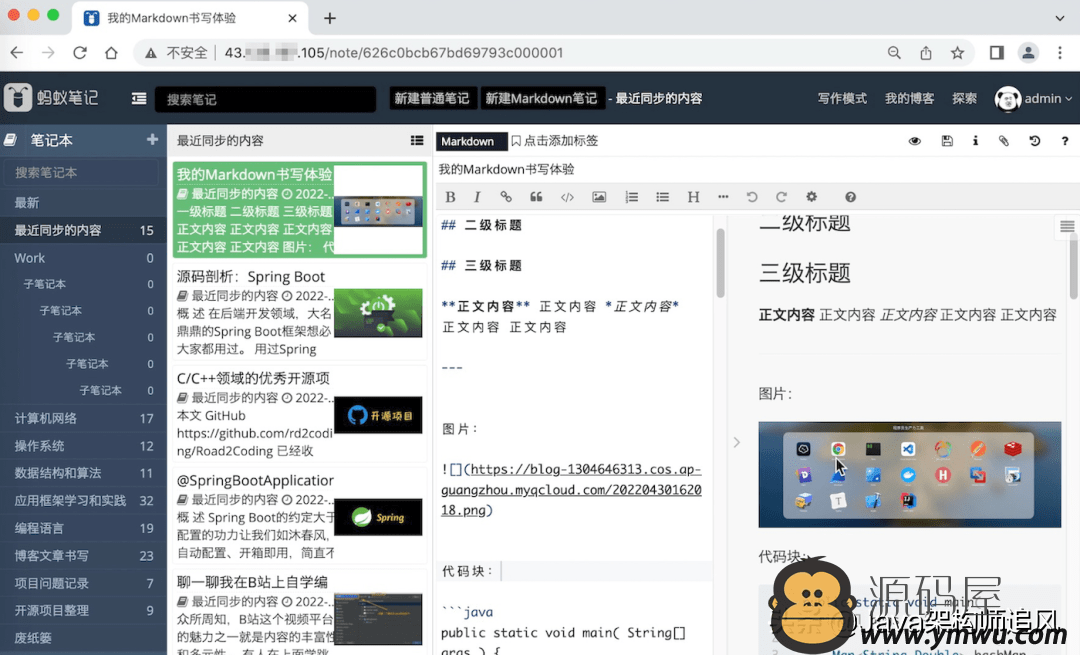Bookmark this page with the star icon
1080x655 pixels.
pos(957,53)
